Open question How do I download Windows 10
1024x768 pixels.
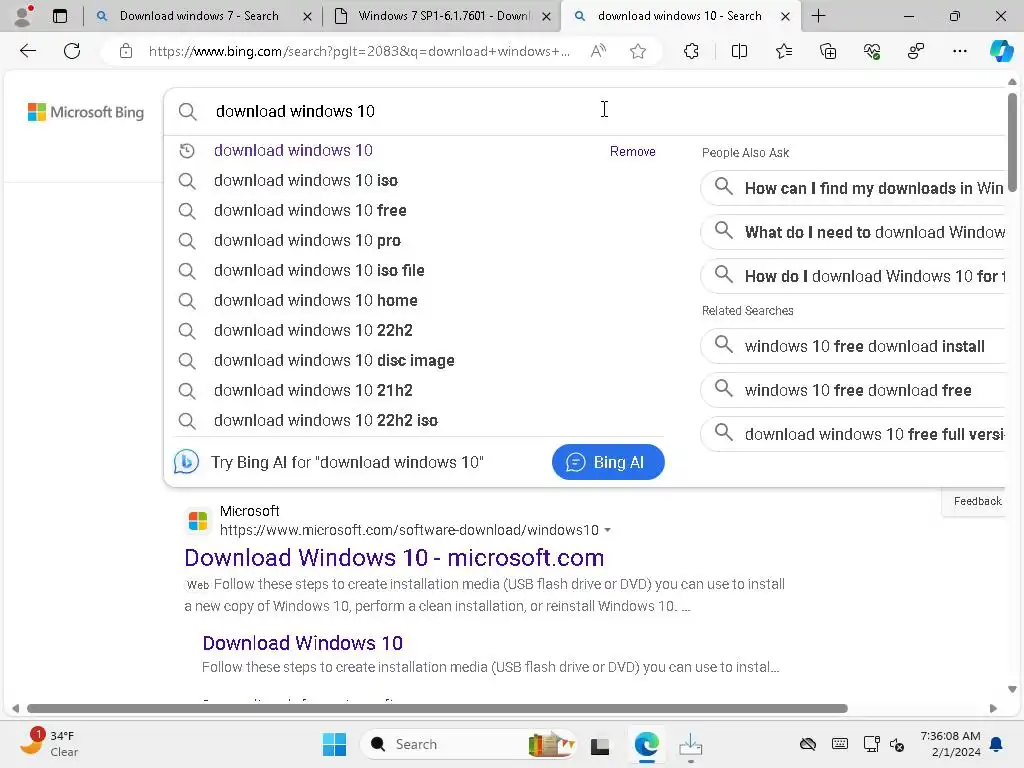853,276
